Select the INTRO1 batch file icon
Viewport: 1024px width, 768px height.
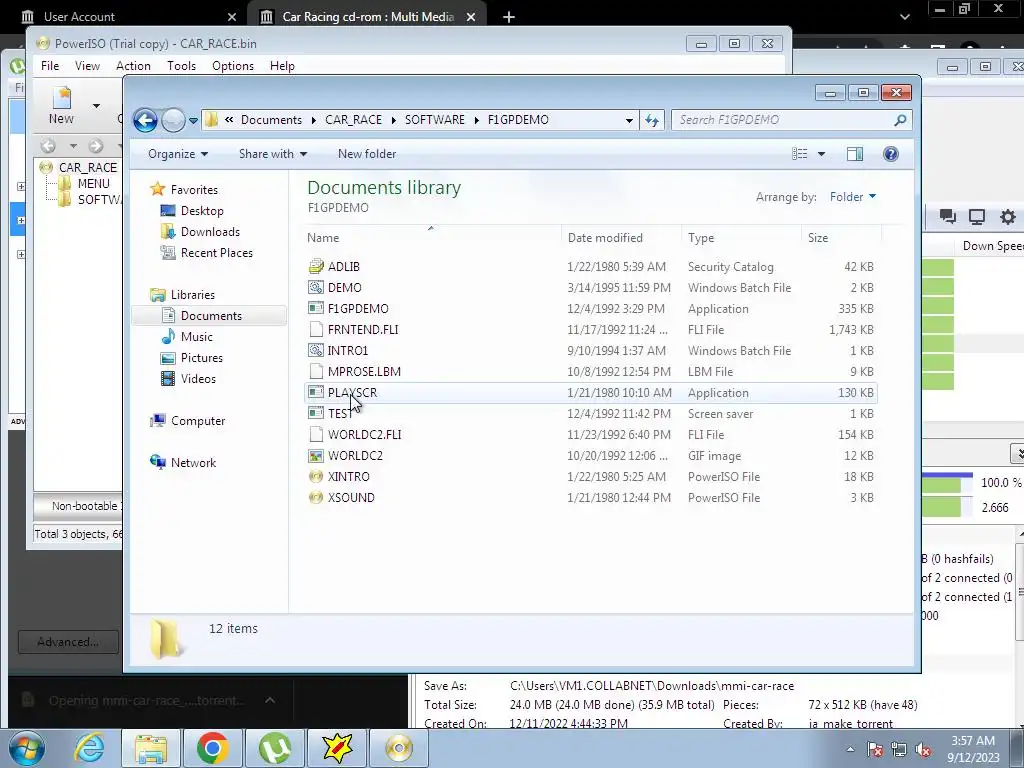(316, 351)
